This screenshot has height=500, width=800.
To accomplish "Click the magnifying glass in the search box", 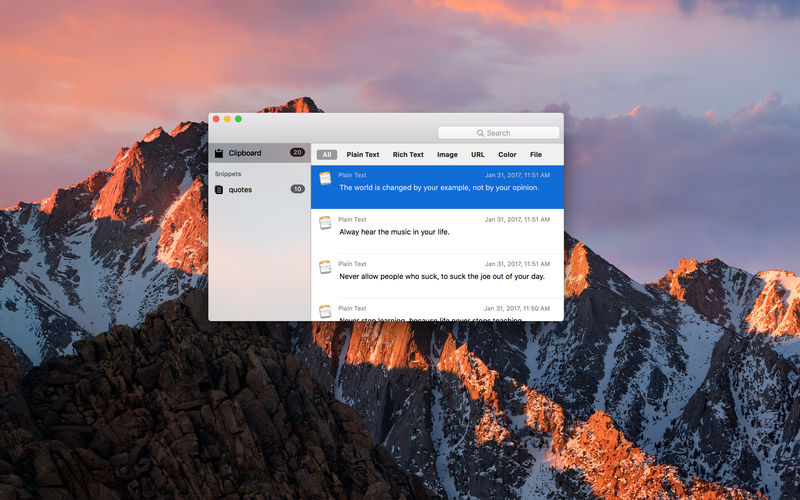I will pos(480,133).
